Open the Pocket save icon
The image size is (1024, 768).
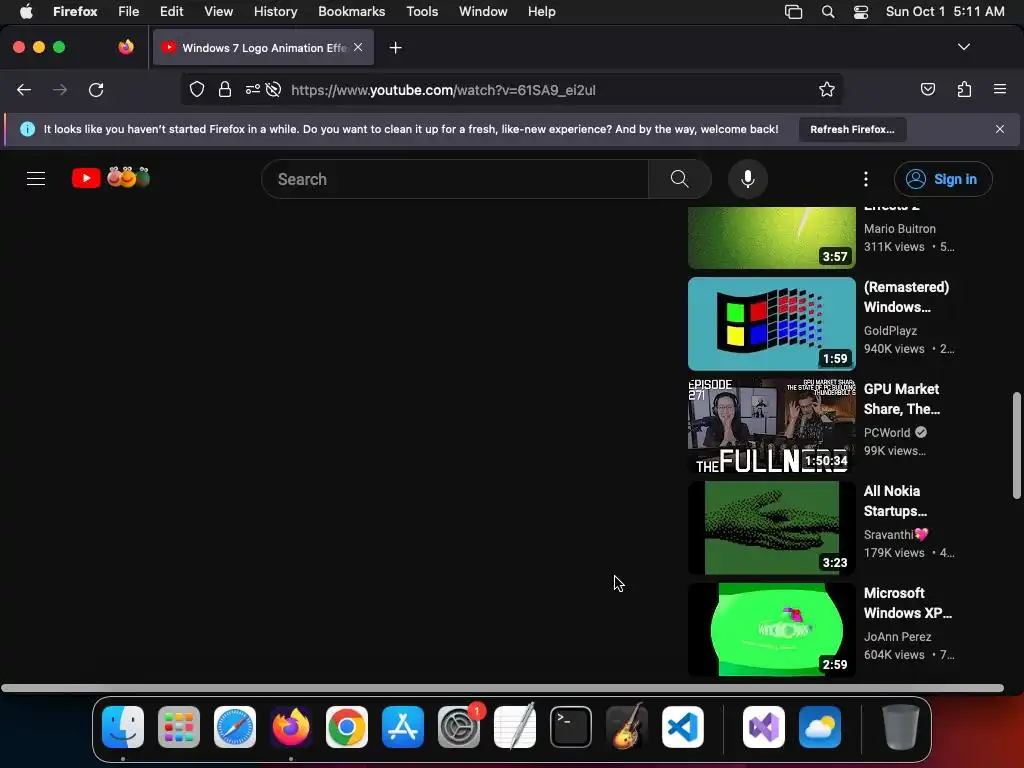click(927, 89)
